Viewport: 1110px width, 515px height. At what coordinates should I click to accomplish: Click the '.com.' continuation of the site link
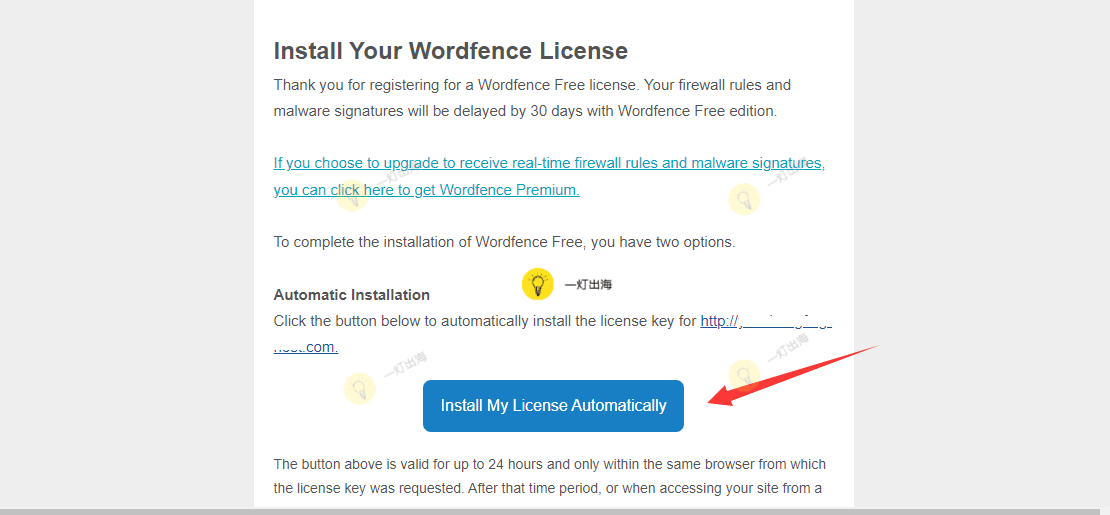(x=306, y=347)
